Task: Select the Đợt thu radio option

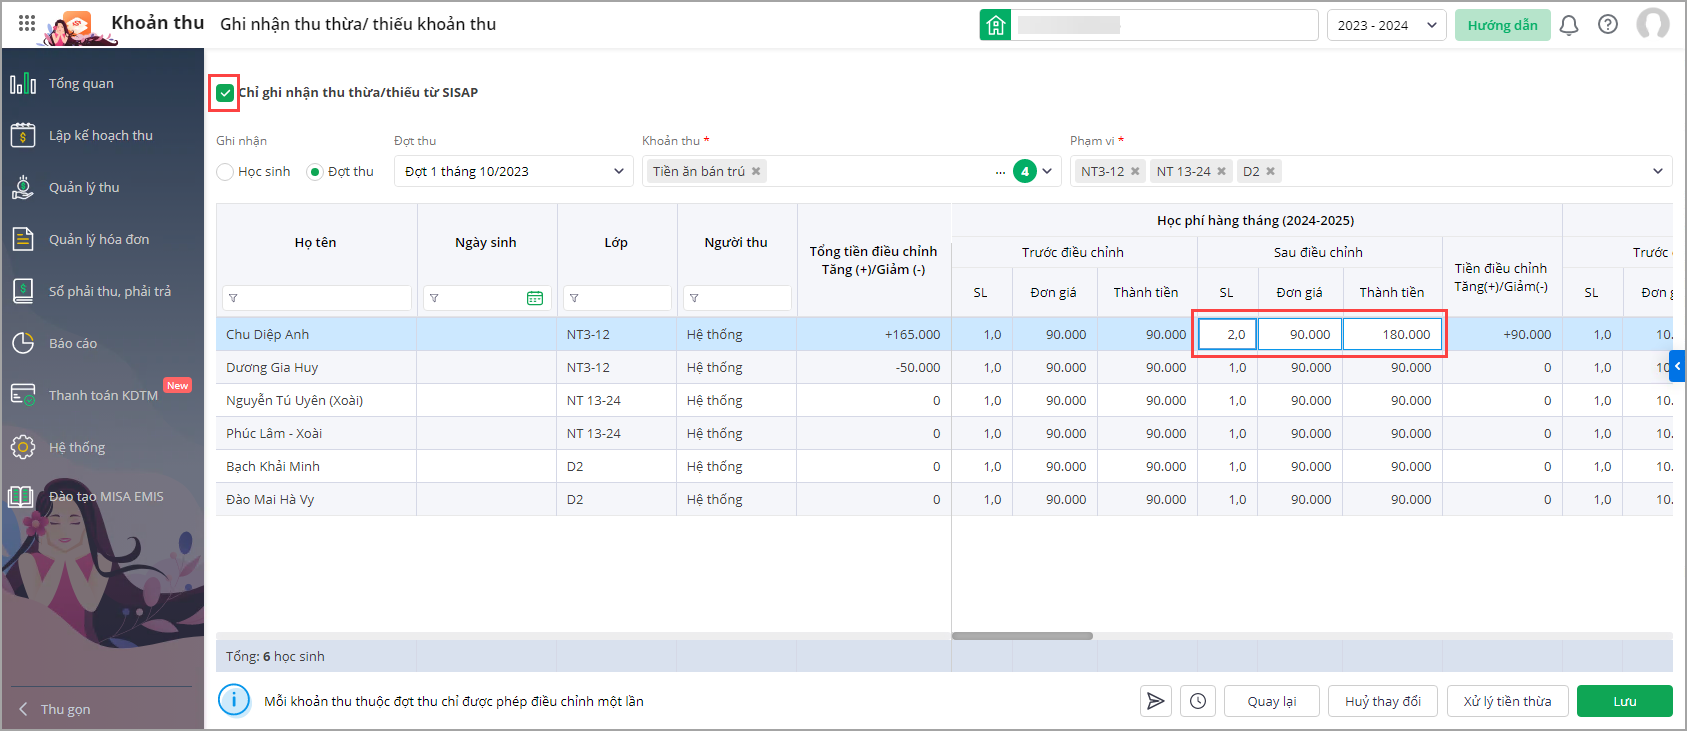Action: [316, 172]
